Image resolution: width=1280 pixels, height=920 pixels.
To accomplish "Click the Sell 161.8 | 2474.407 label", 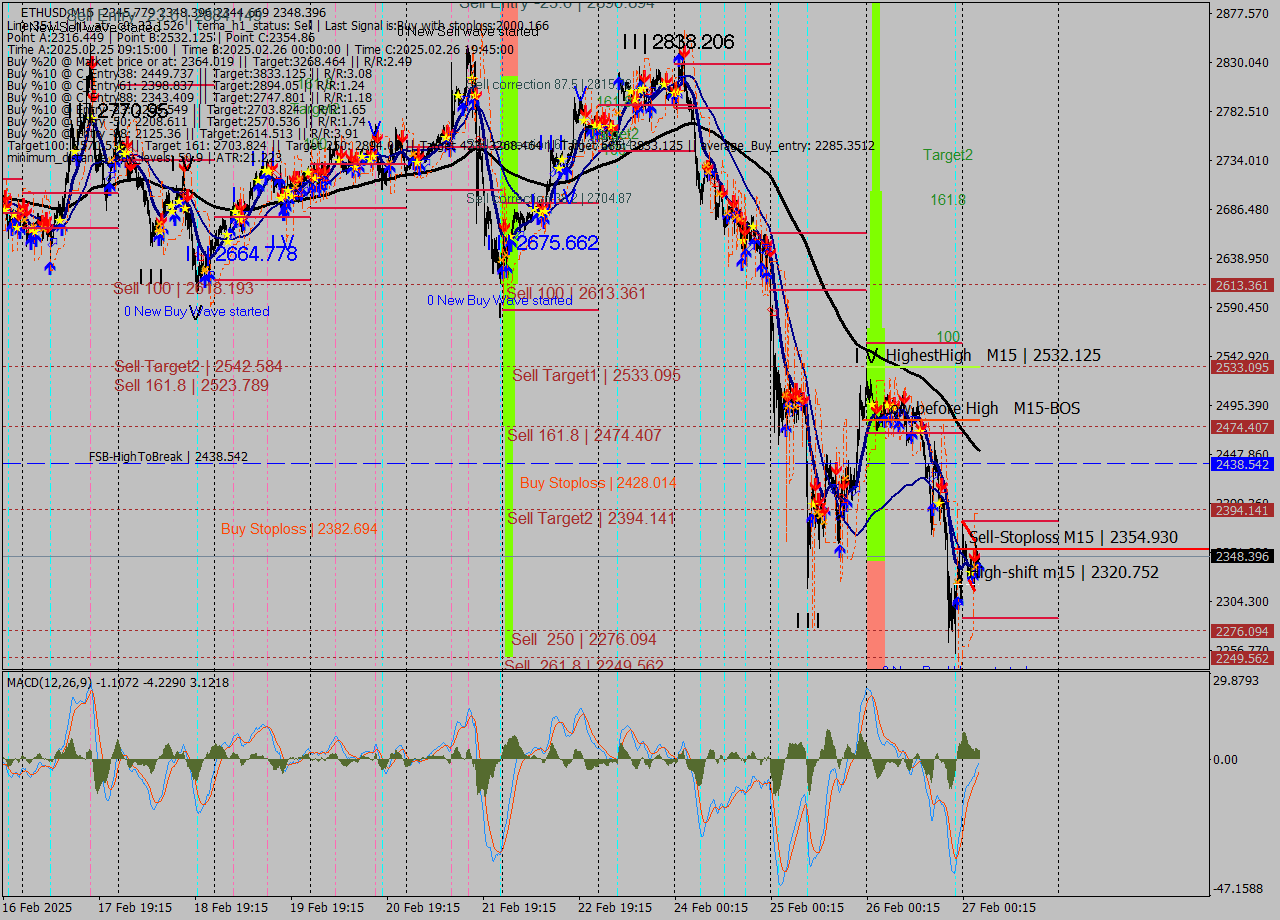I will (x=584, y=435).
